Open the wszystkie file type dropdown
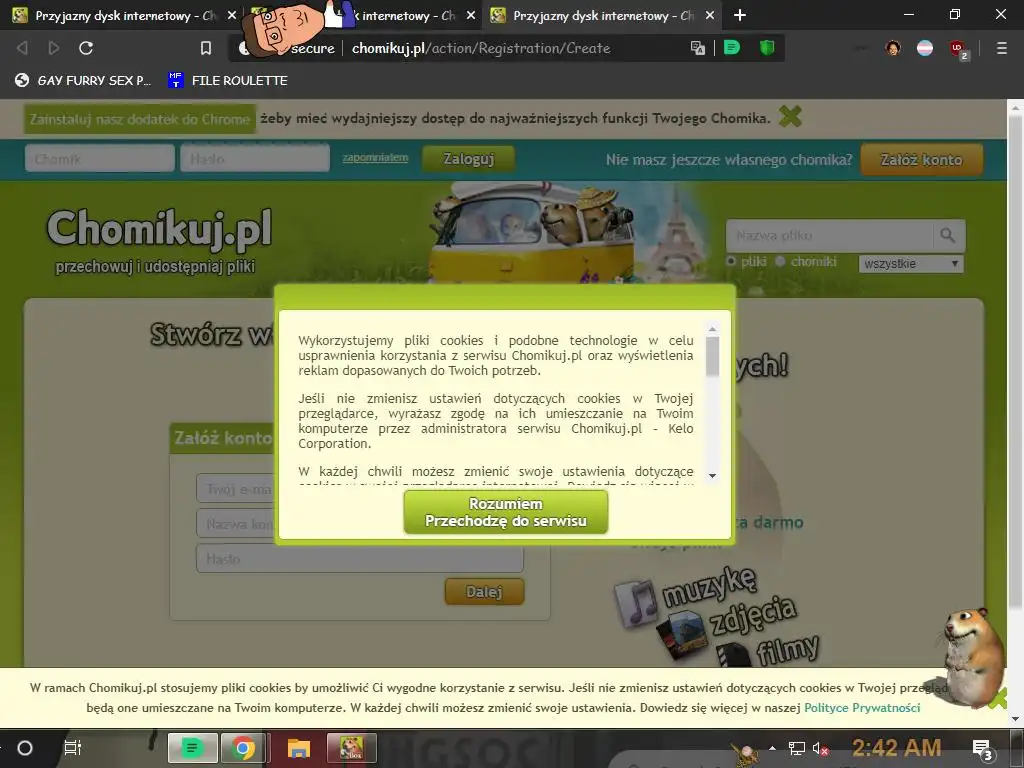 tap(911, 264)
